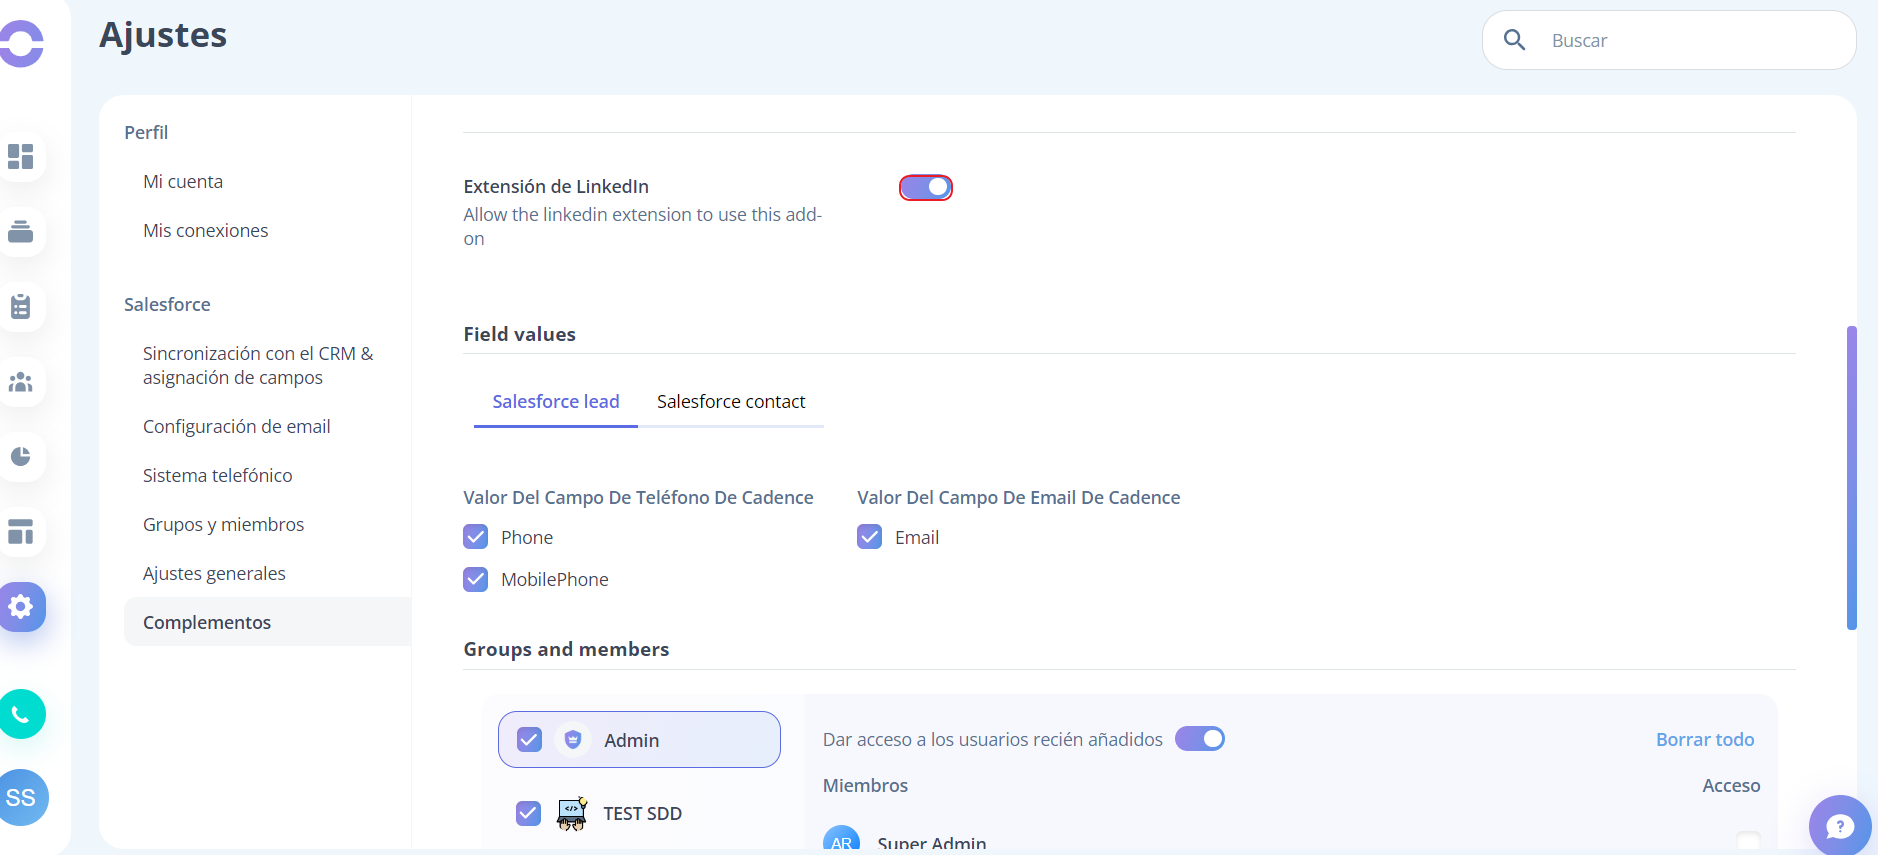Click the Borrar todo link

(x=1705, y=740)
